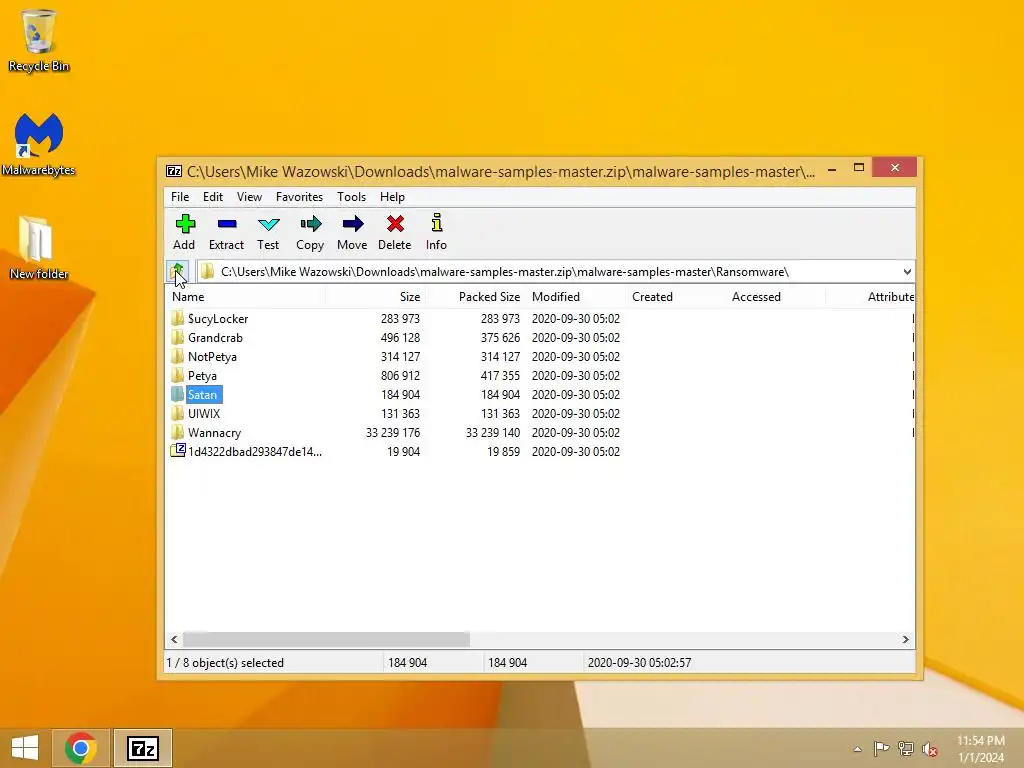Click the UIWIX folder icon
1024x768 pixels.
point(177,413)
